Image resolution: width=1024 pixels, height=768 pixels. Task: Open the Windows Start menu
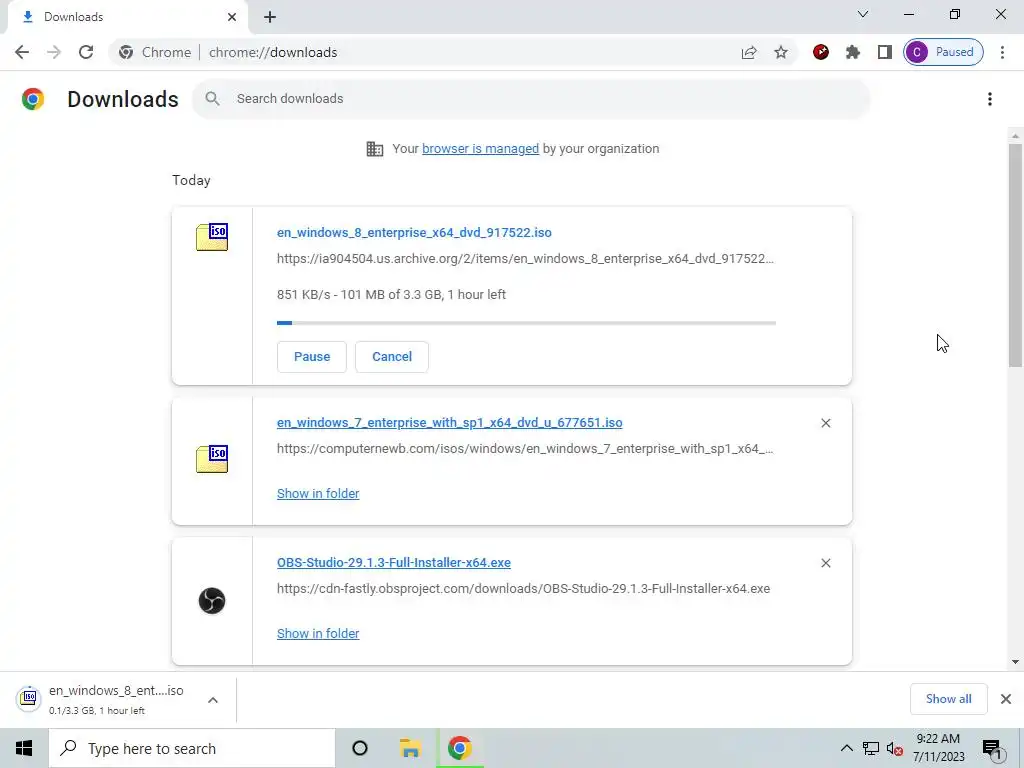(x=24, y=748)
